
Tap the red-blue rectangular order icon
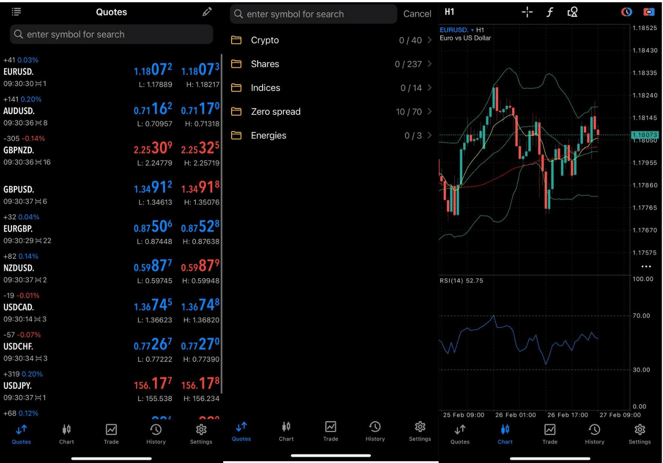pyautogui.click(x=648, y=12)
